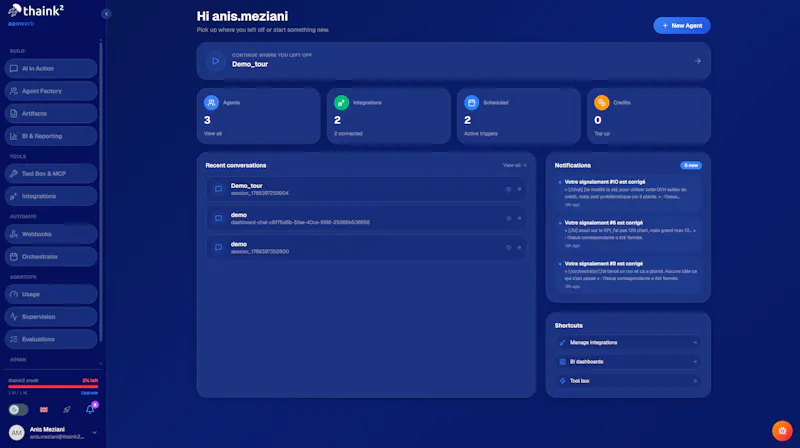
Task: Click the orange Credits coin icon
Action: pos(602,103)
